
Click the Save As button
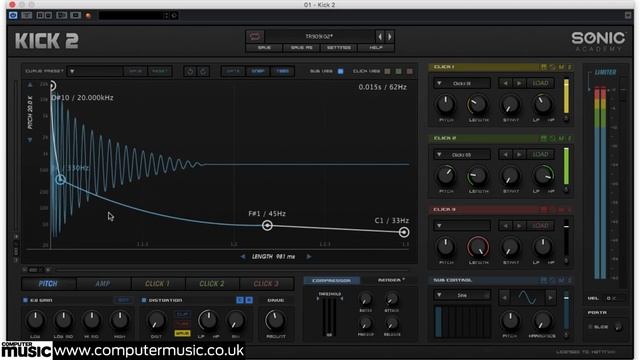301,48
